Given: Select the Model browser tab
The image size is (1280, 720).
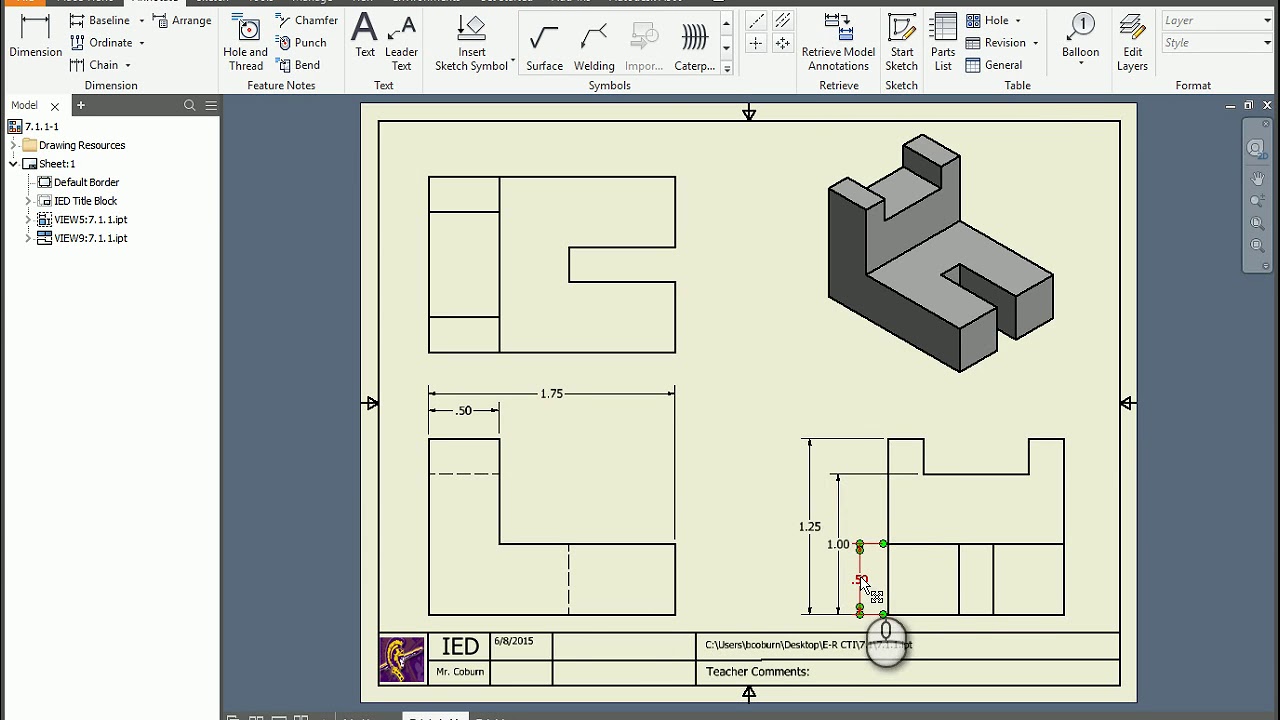Looking at the screenshot, I should (x=25, y=105).
